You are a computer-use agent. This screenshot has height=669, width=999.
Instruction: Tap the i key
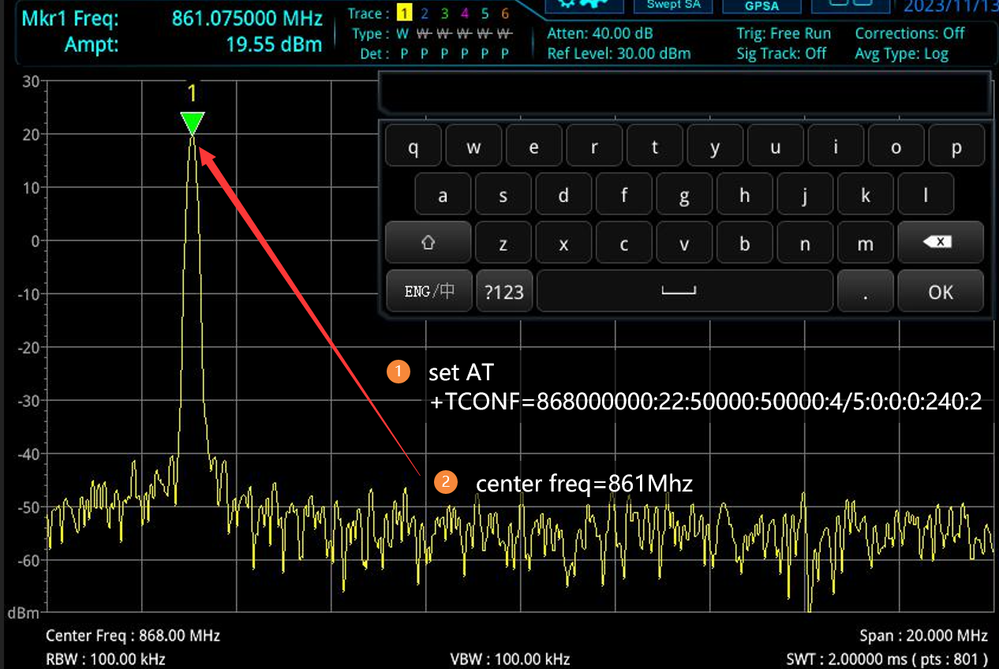coord(835,146)
